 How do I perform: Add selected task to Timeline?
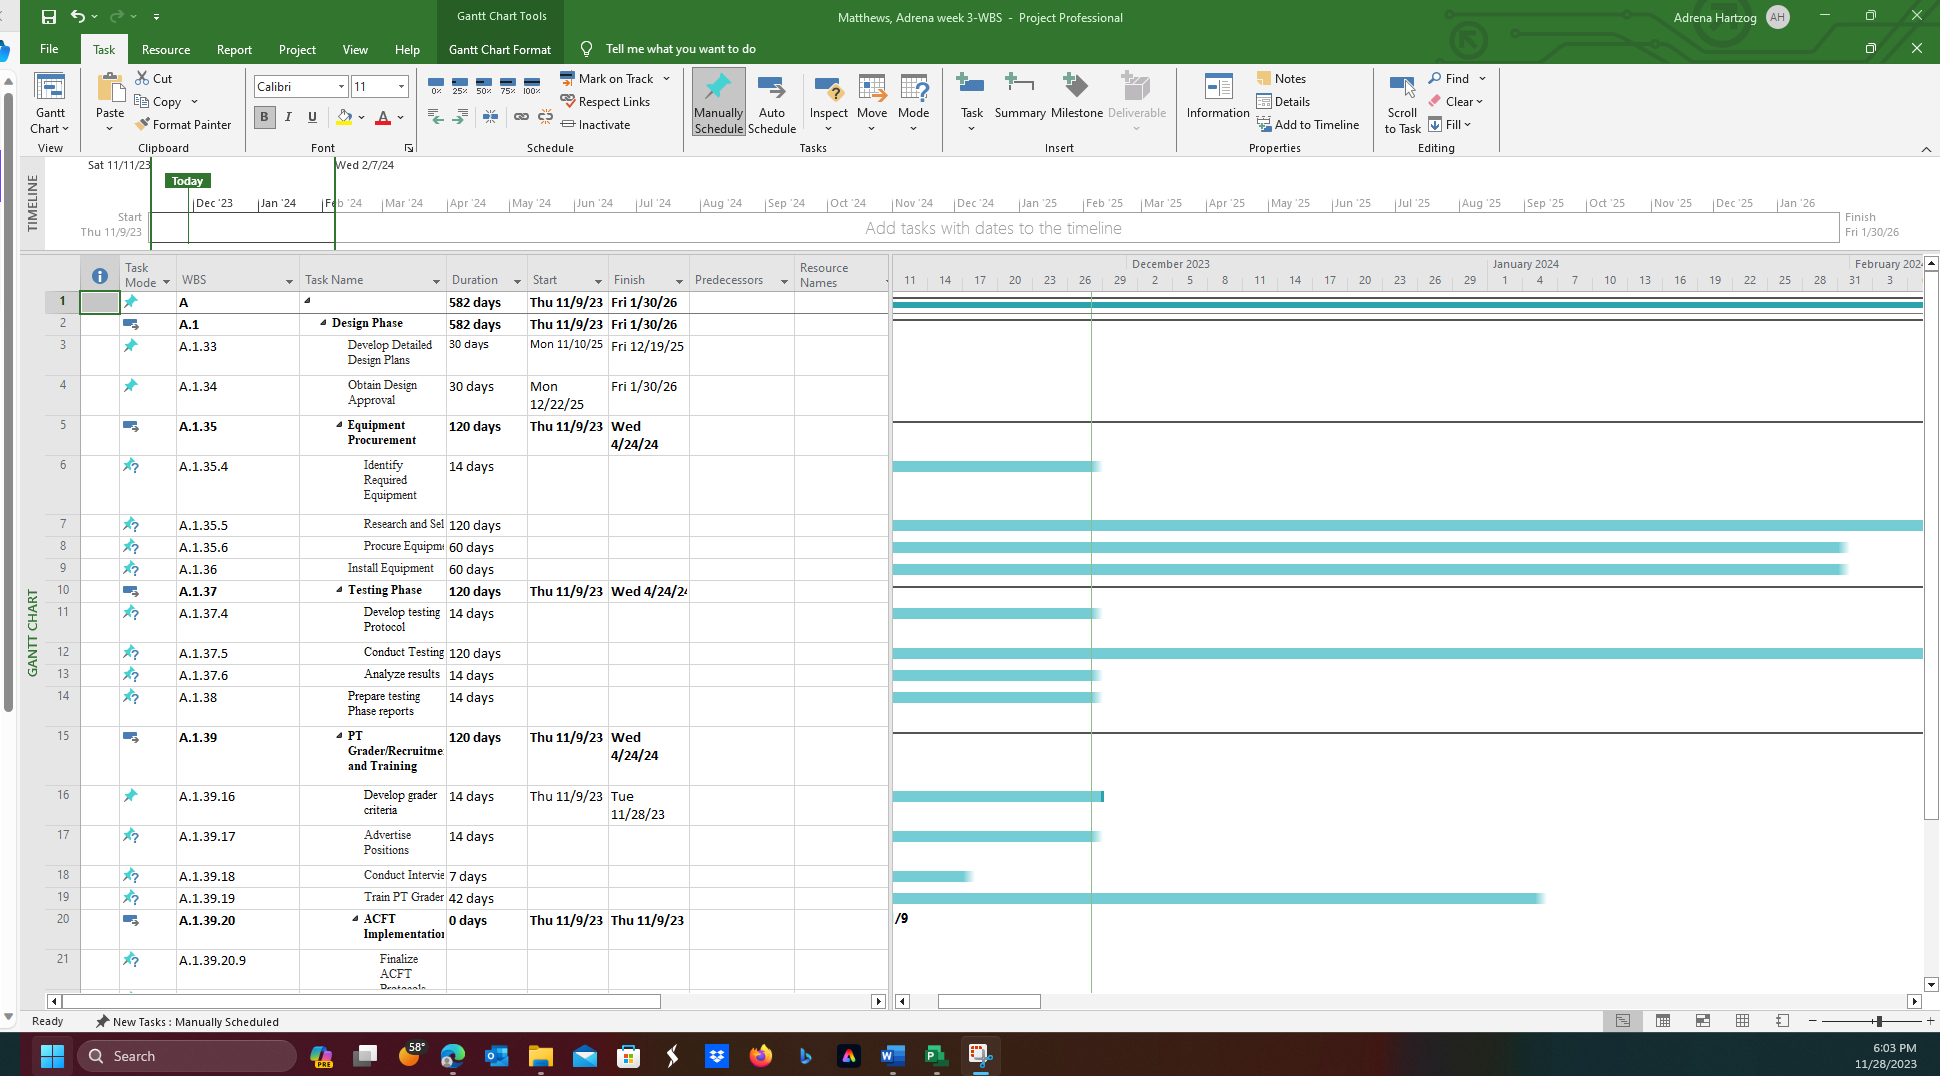pos(1308,124)
